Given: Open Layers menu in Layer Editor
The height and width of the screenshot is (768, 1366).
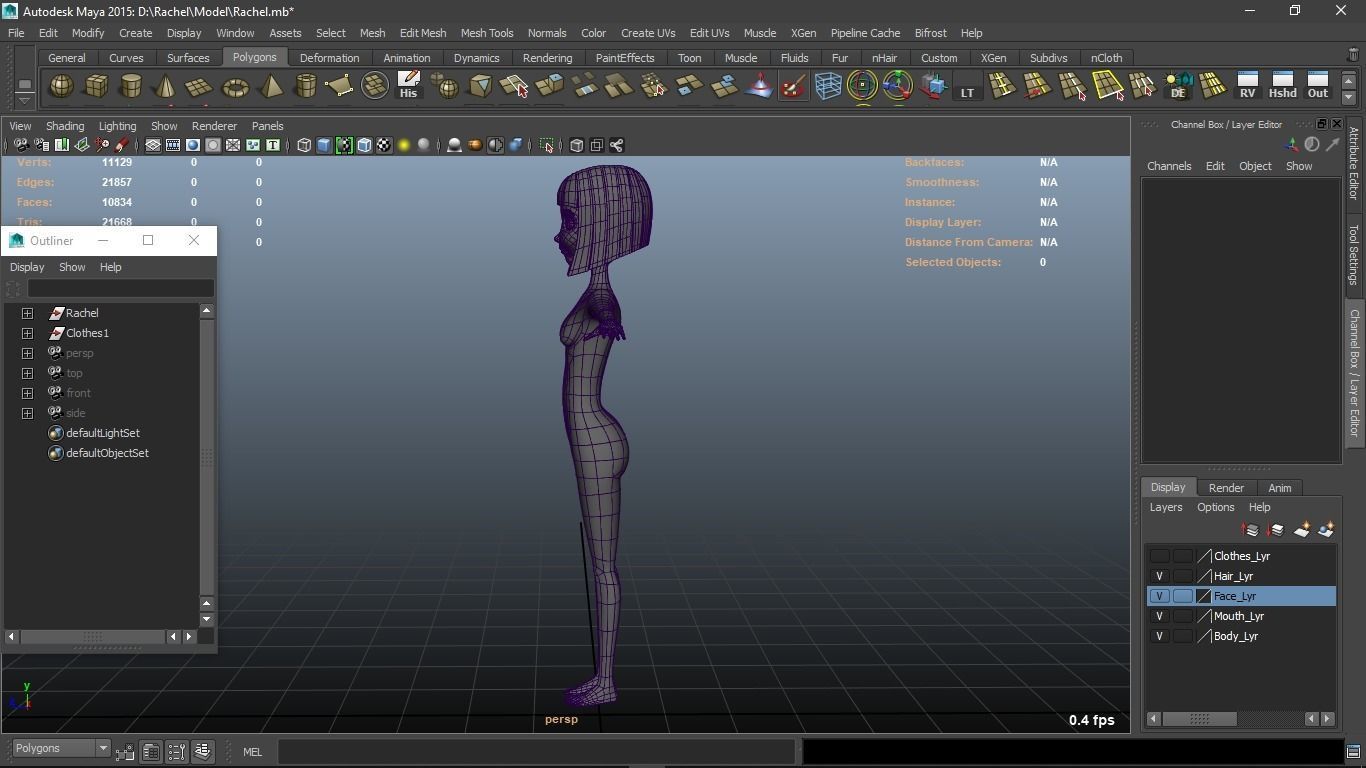Looking at the screenshot, I should click(1165, 507).
